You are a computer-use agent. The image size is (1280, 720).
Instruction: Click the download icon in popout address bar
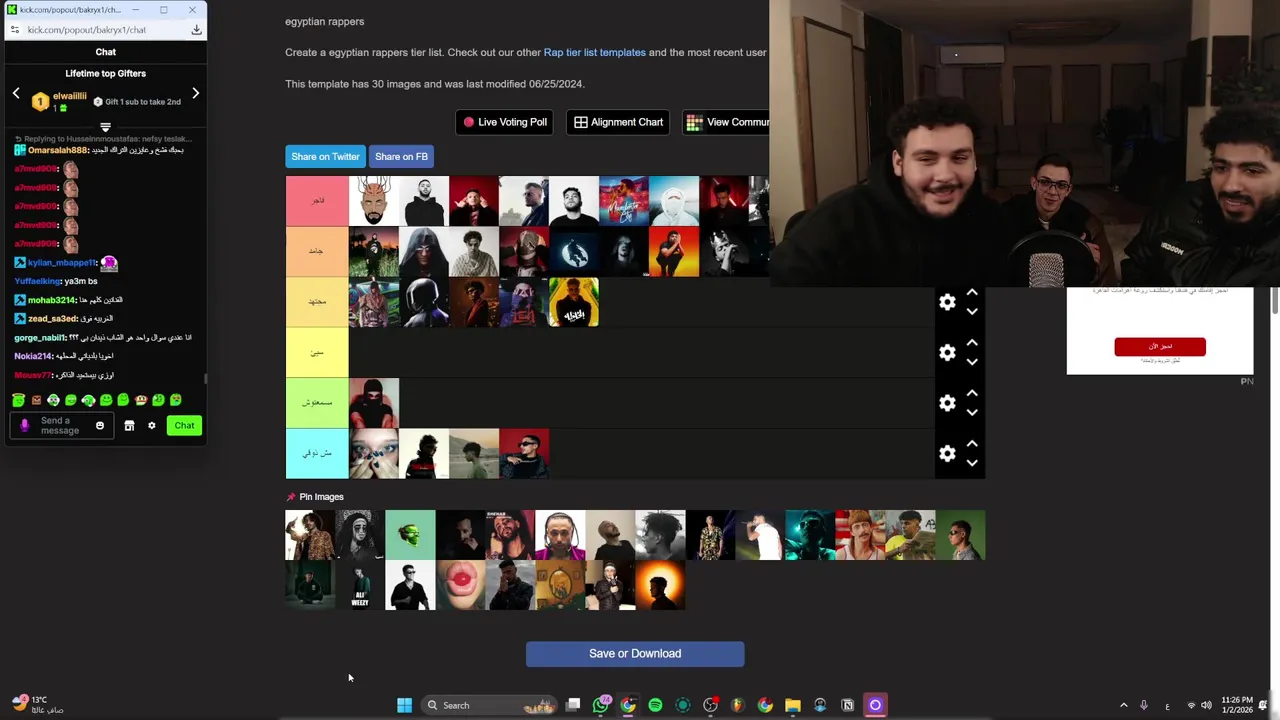(196, 30)
